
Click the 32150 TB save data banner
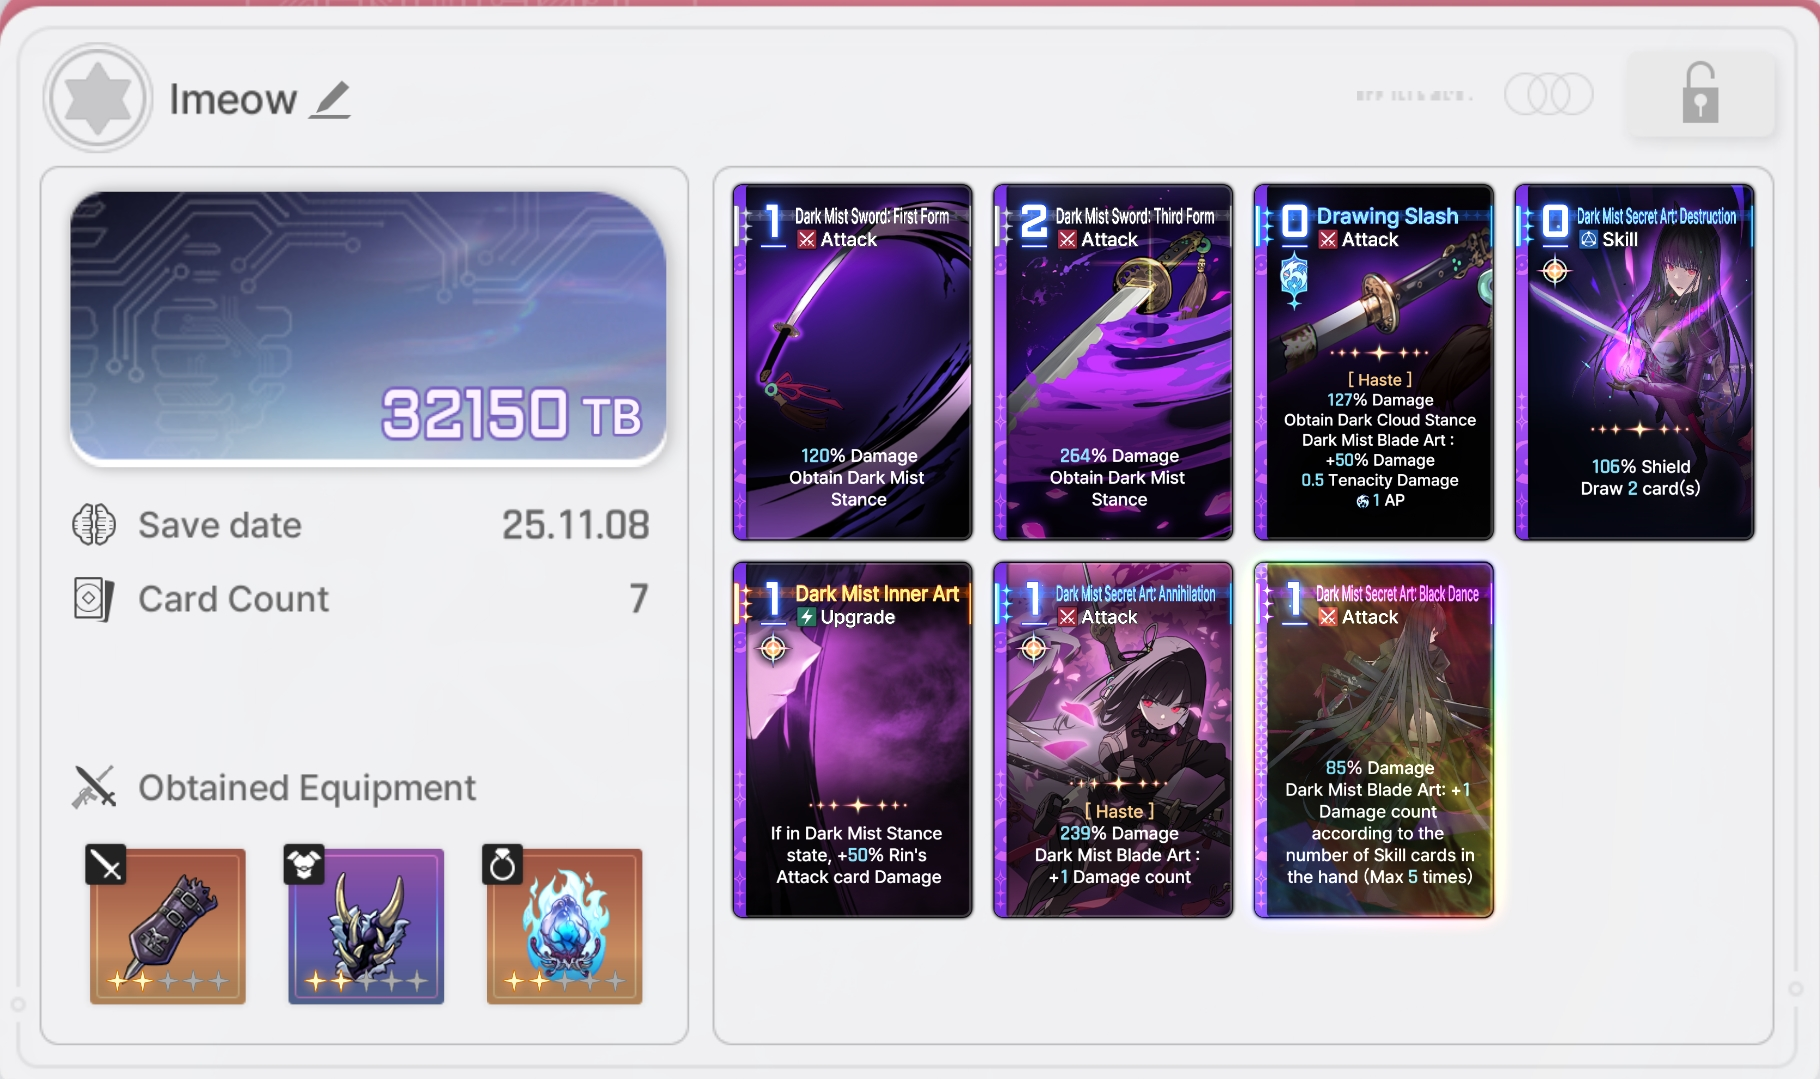click(x=368, y=328)
